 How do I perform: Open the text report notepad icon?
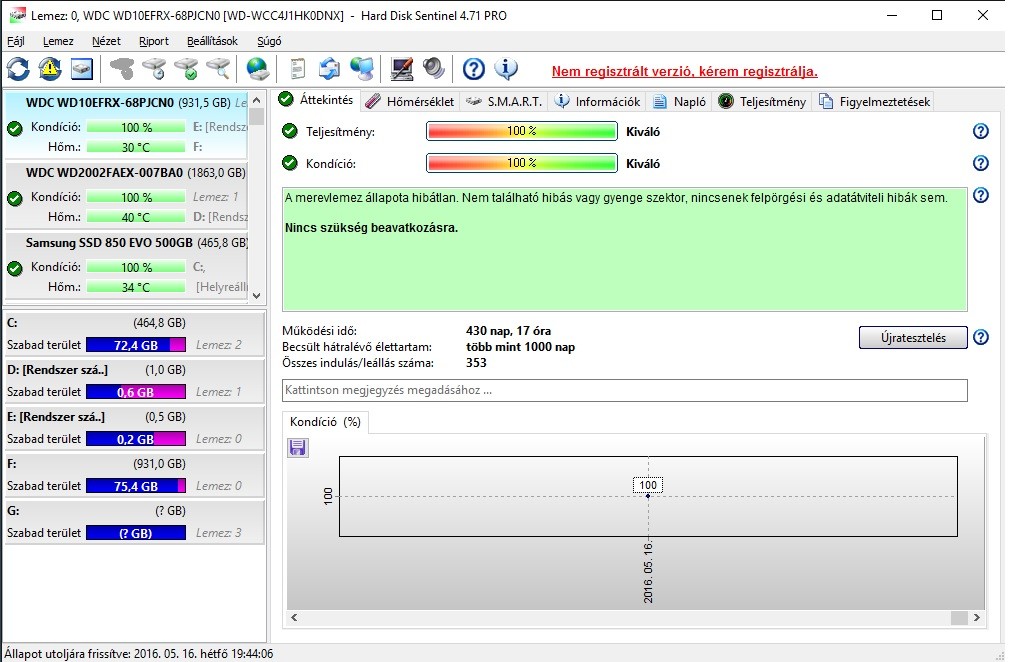click(298, 69)
